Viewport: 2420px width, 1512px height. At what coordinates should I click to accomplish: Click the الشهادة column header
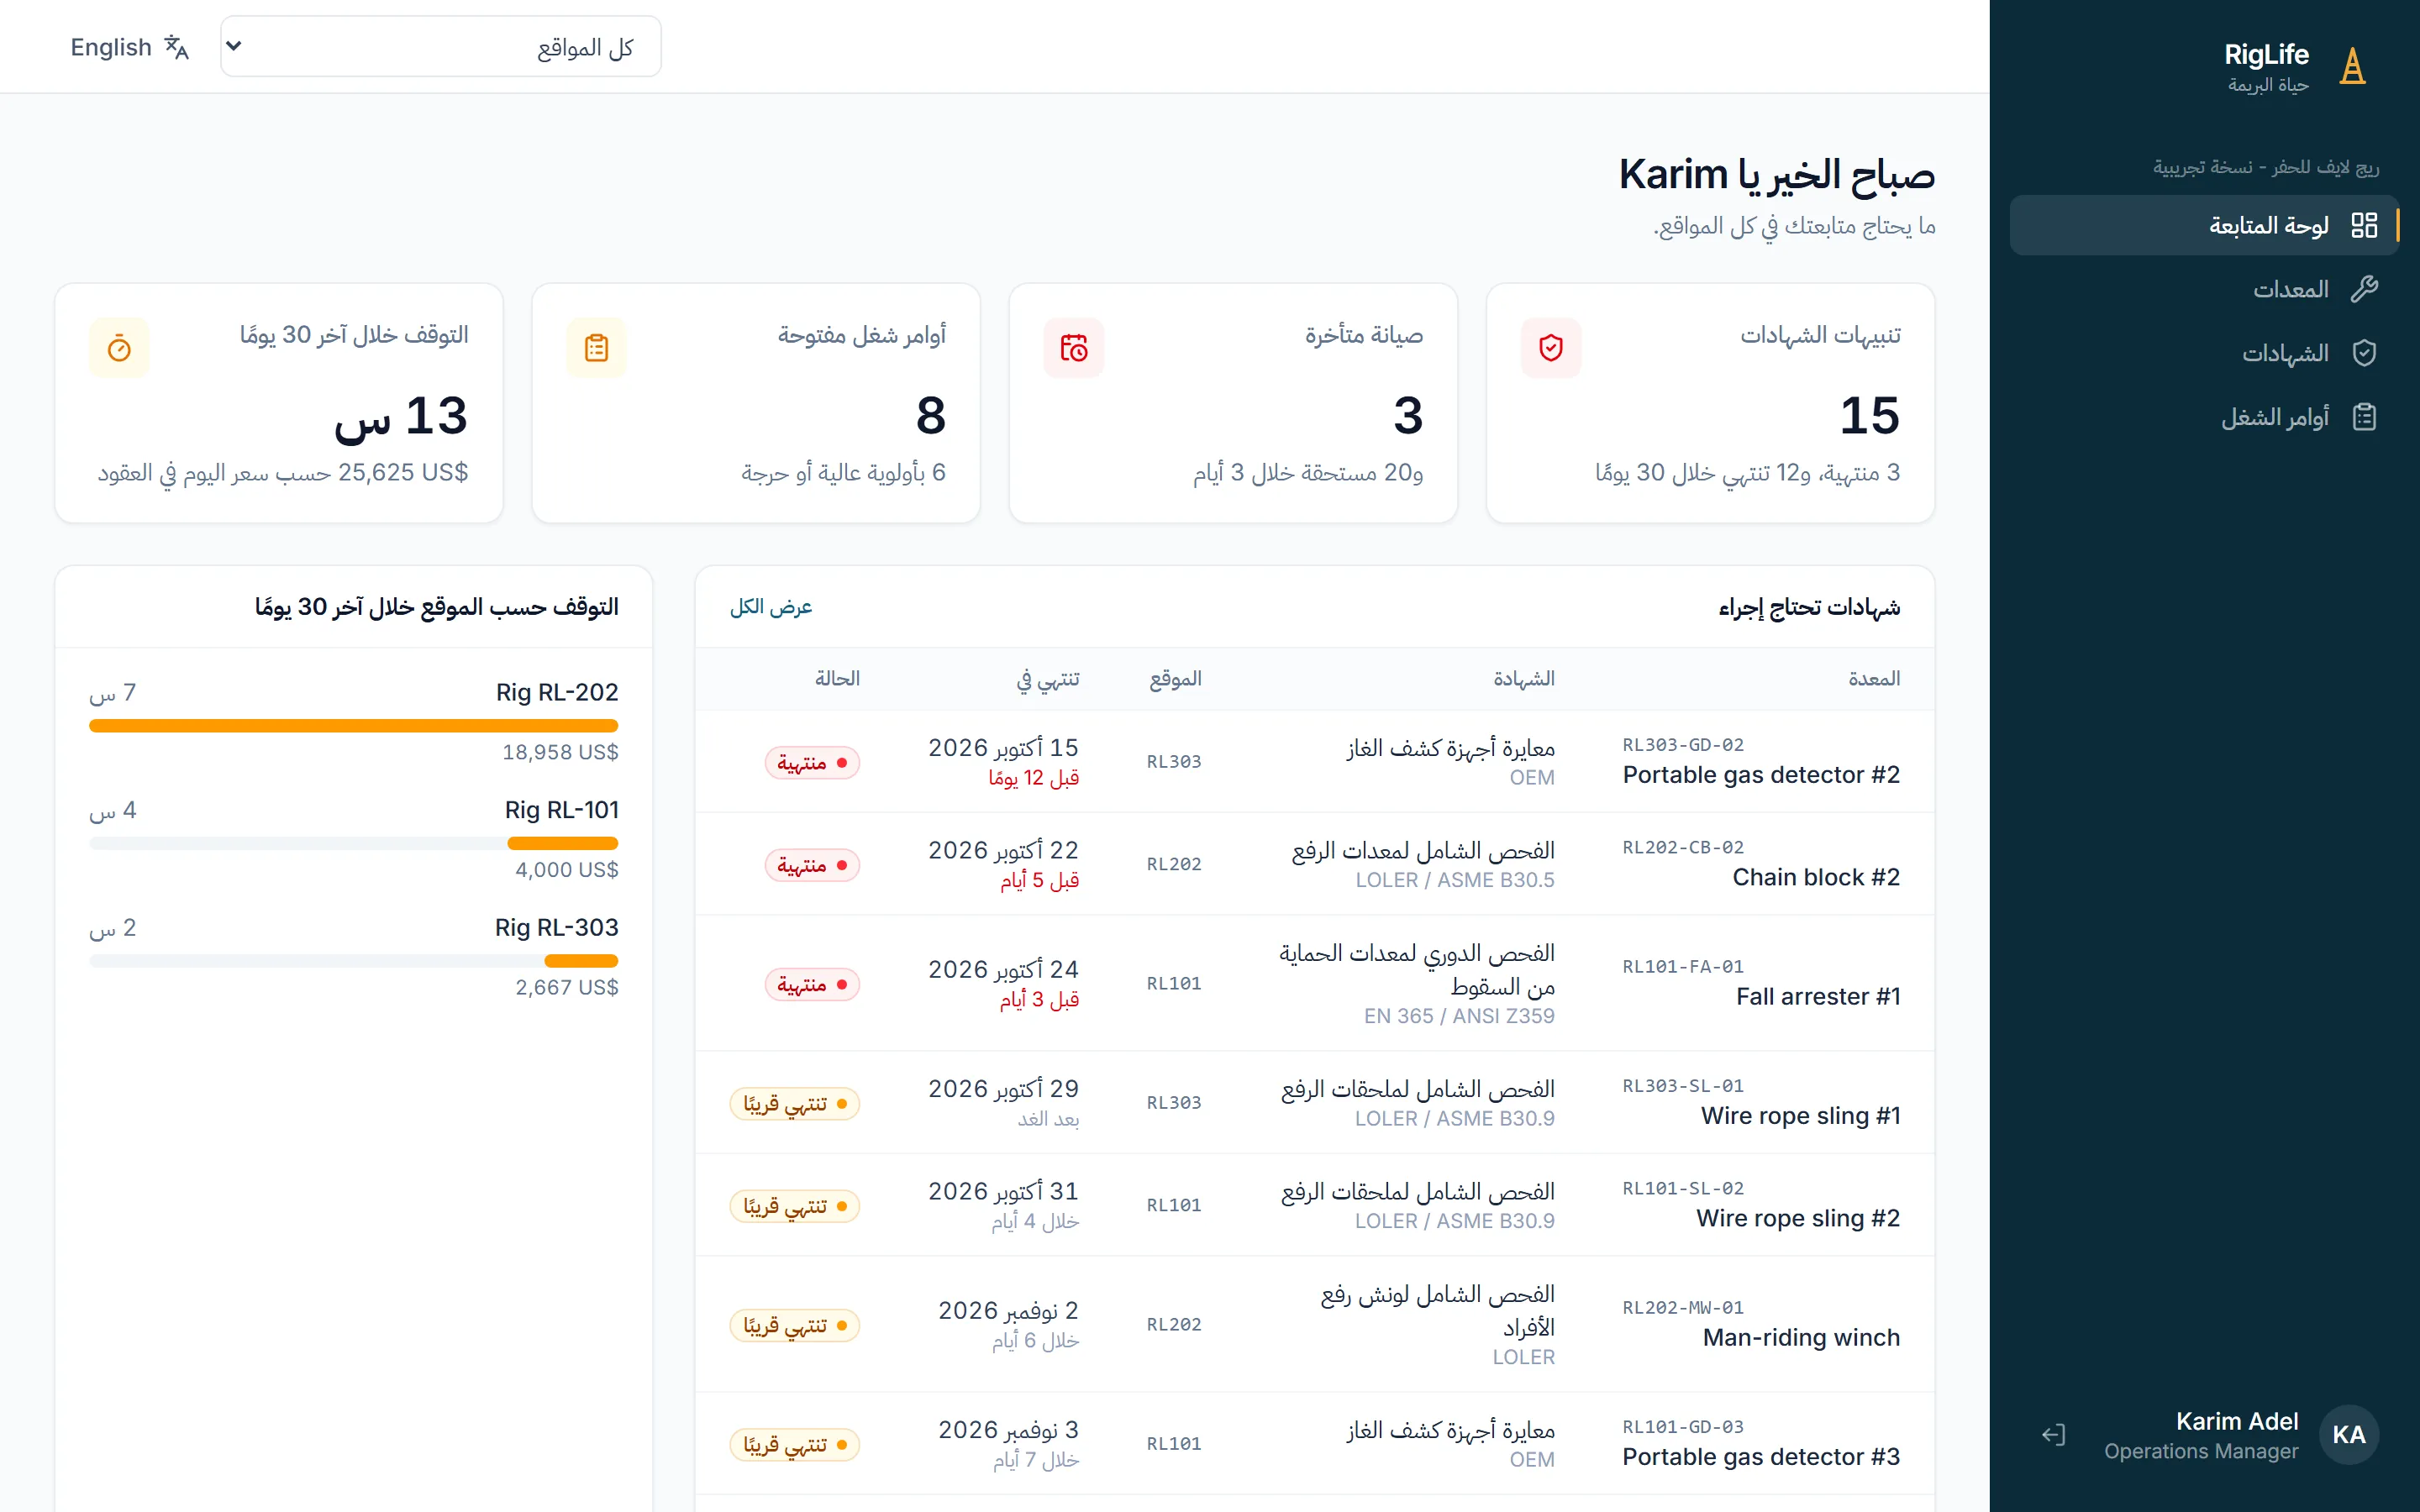1524,679
